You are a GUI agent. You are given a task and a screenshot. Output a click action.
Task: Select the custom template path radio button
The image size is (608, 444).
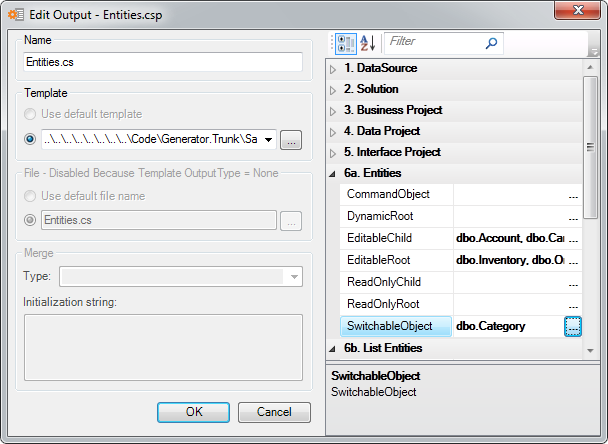point(30,139)
